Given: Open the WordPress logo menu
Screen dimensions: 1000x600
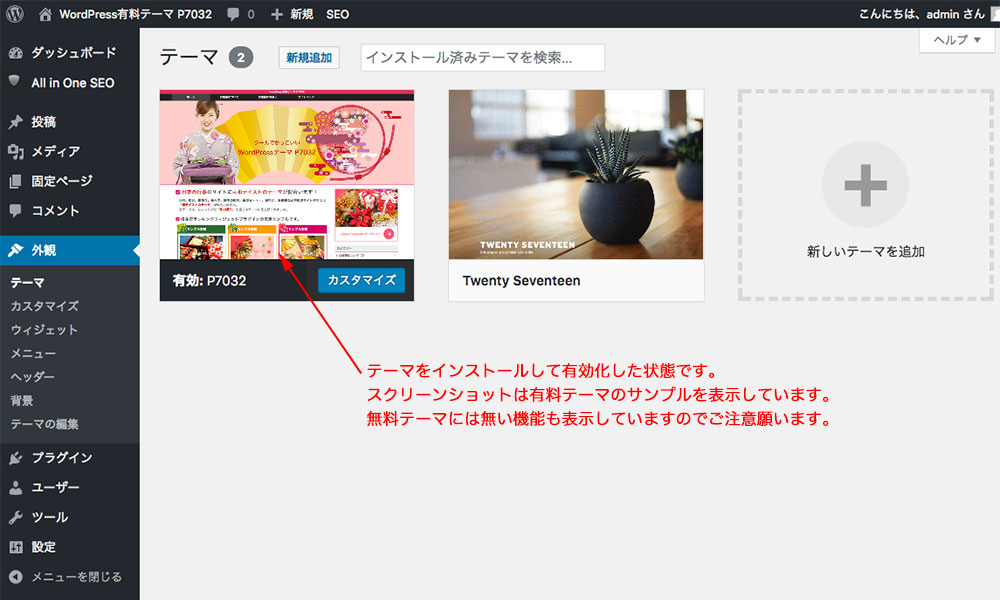Looking at the screenshot, I should click(x=15, y=14).
